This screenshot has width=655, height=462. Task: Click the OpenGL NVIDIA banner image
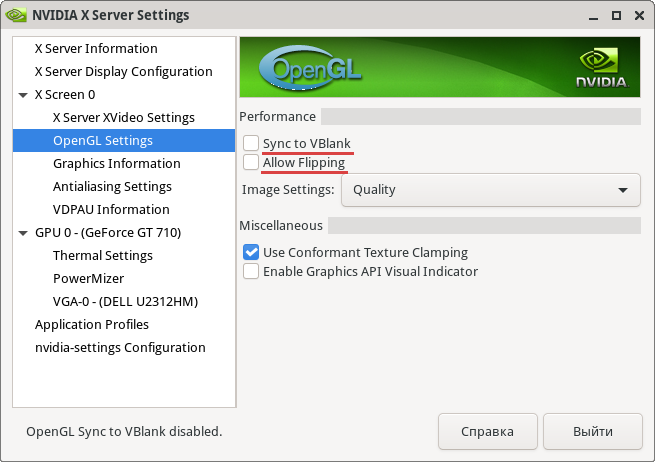[x=440, y=67]
